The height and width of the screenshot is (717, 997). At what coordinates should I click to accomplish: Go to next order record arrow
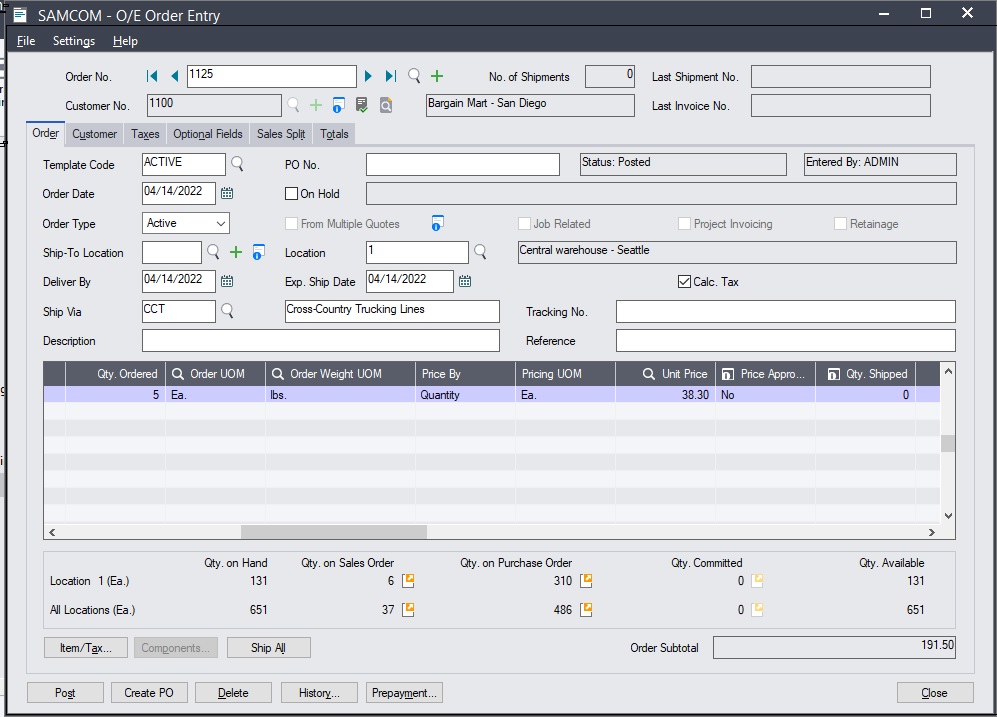pyautogui.click(x=368, y=76)
